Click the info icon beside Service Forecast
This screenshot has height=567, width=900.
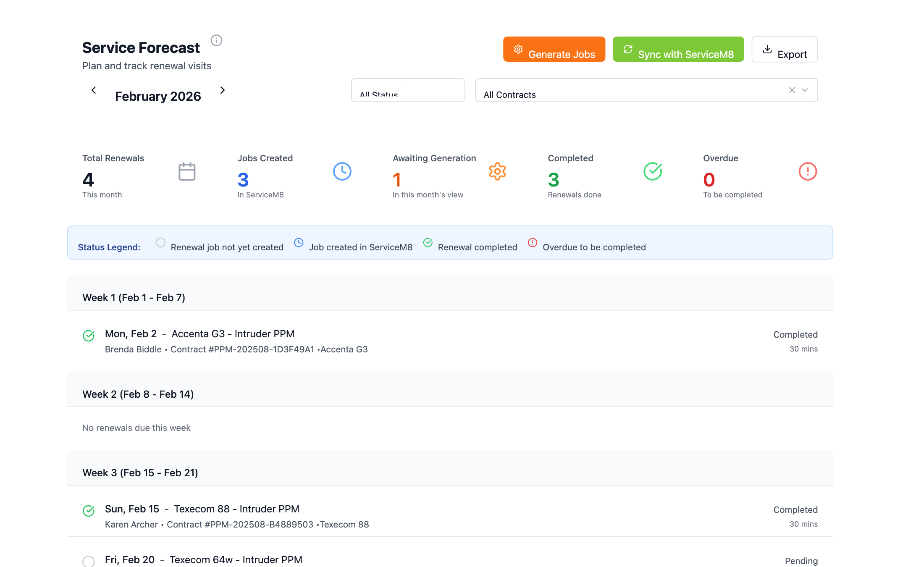217,41
